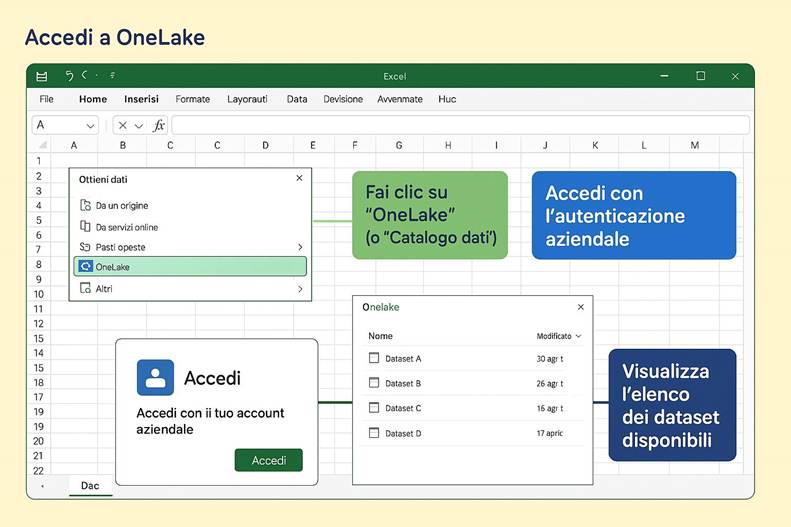Close the Onelake dialog panel
The width and height of the screenshot is (791, 527).
pyautogui.click(x=581, y=308)
